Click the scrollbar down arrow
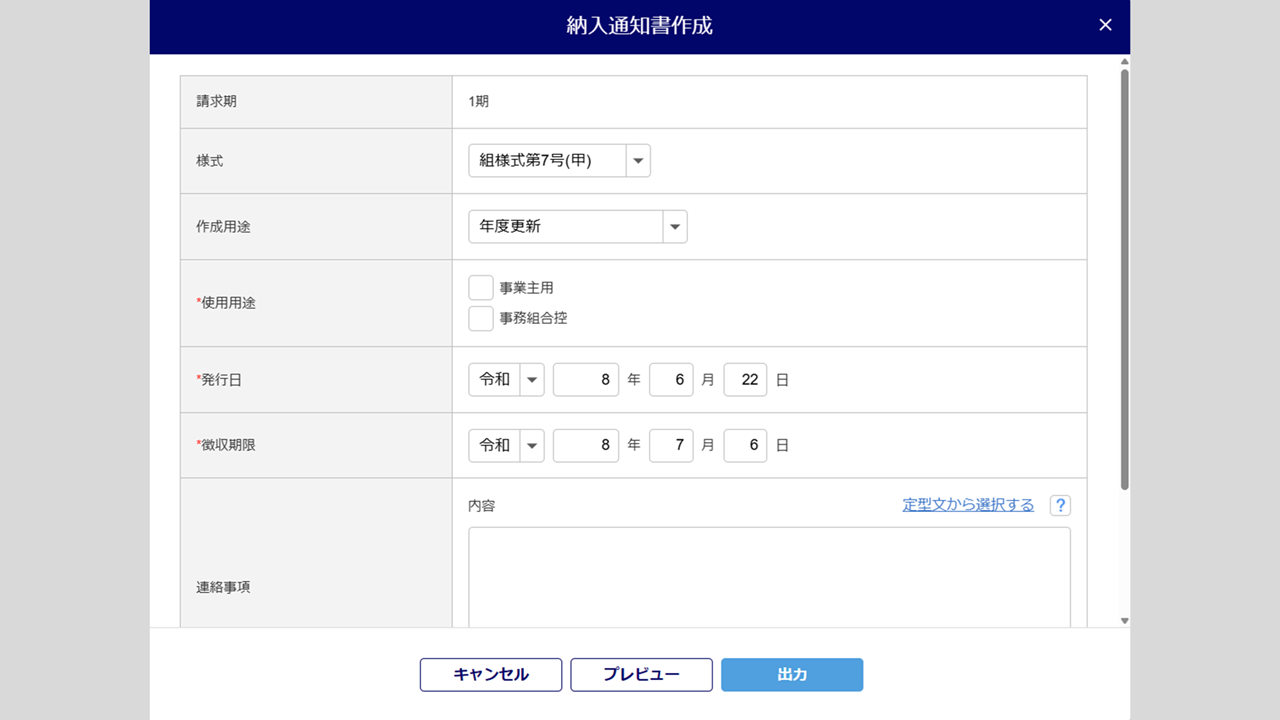Image resolution: width=1280 pixels, height=720 pixels. click(1124, 621)
